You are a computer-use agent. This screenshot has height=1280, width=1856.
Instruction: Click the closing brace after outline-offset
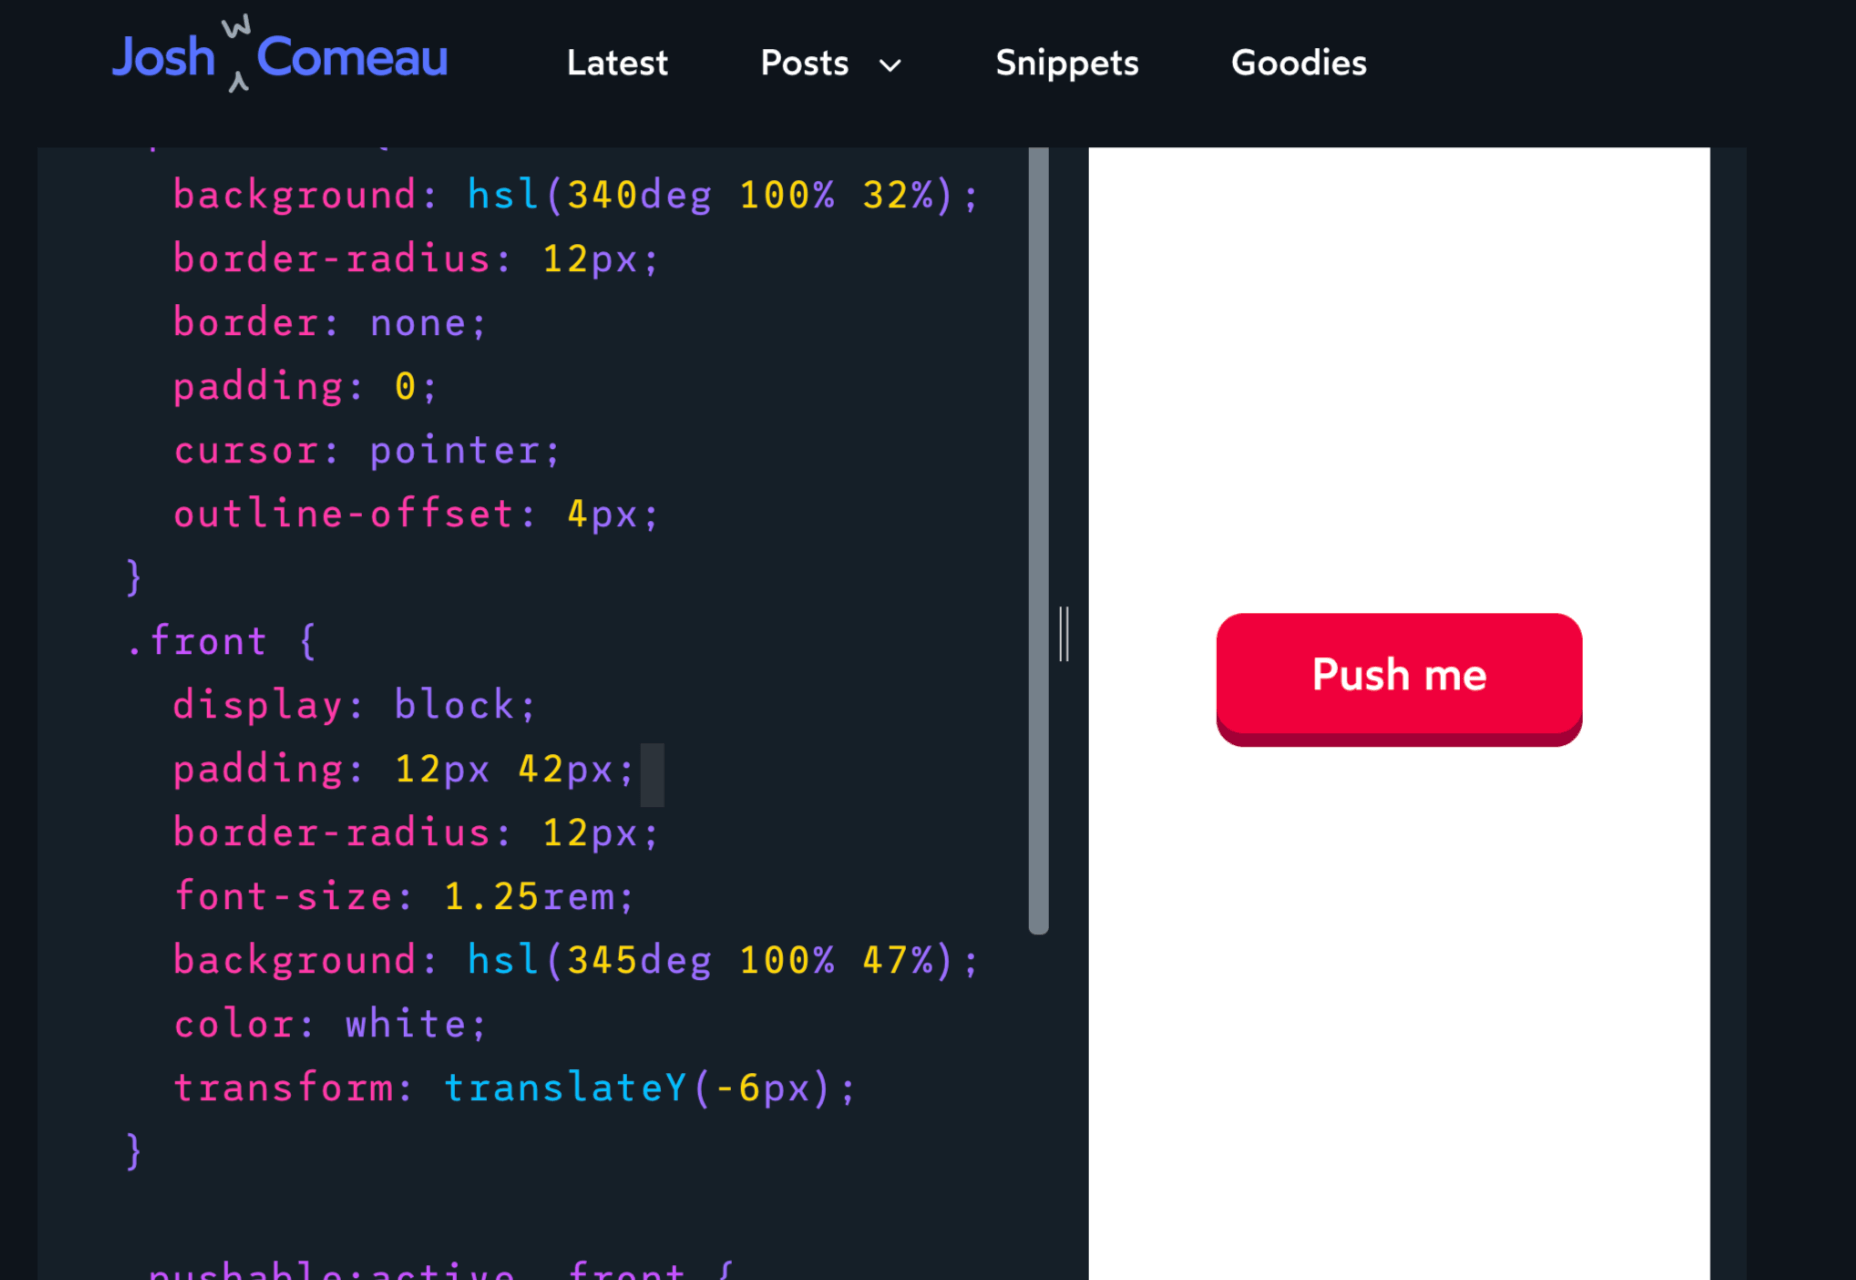(x=134, y=577)
